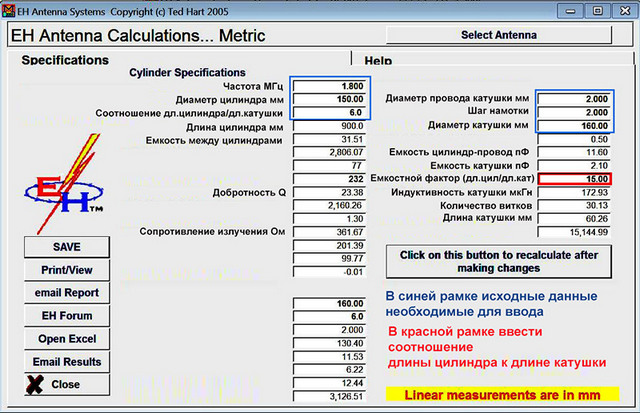Click the lower field showing 11.53
The width and height of the screenshot is (640, 413).
(329, 356)
